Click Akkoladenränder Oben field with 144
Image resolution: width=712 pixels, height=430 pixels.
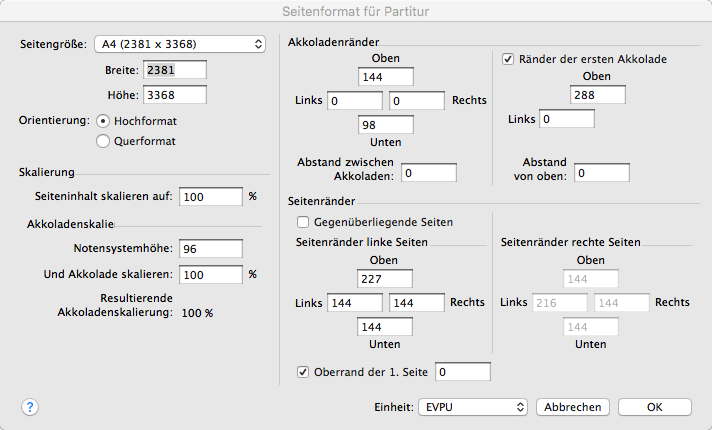pos(385,76)
